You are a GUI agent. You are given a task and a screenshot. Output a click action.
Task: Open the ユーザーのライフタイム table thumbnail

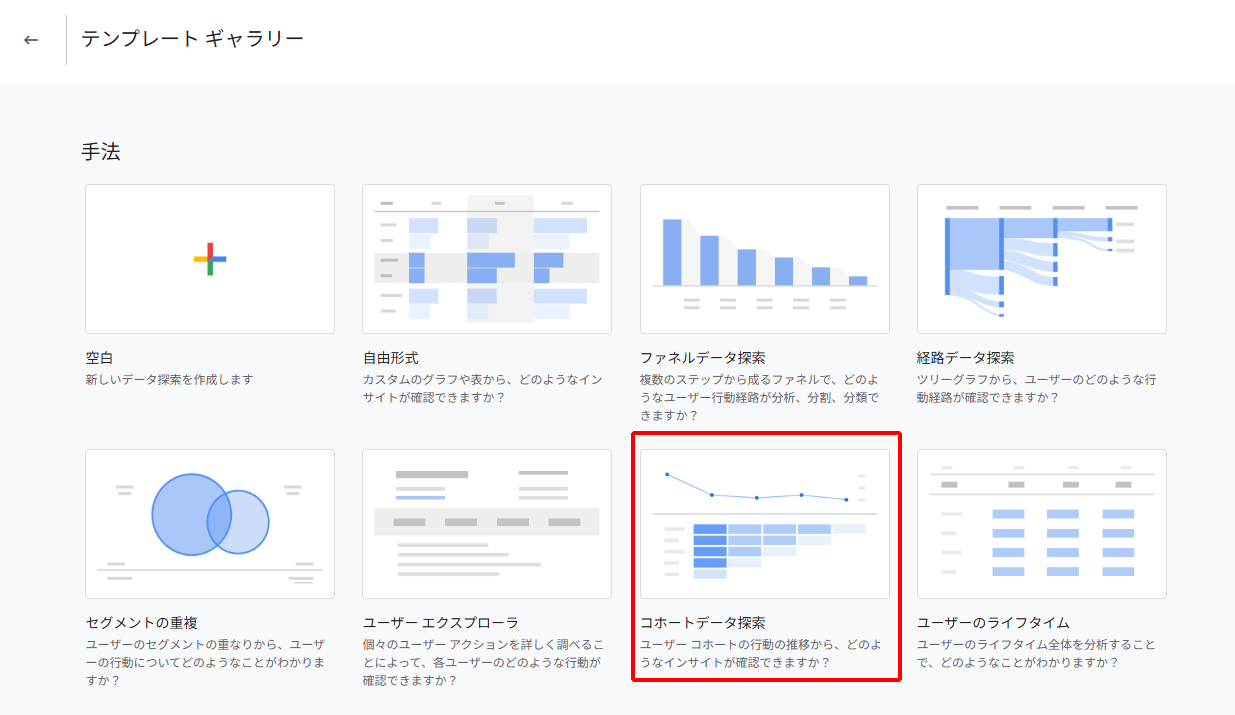tap(1042, 524)
